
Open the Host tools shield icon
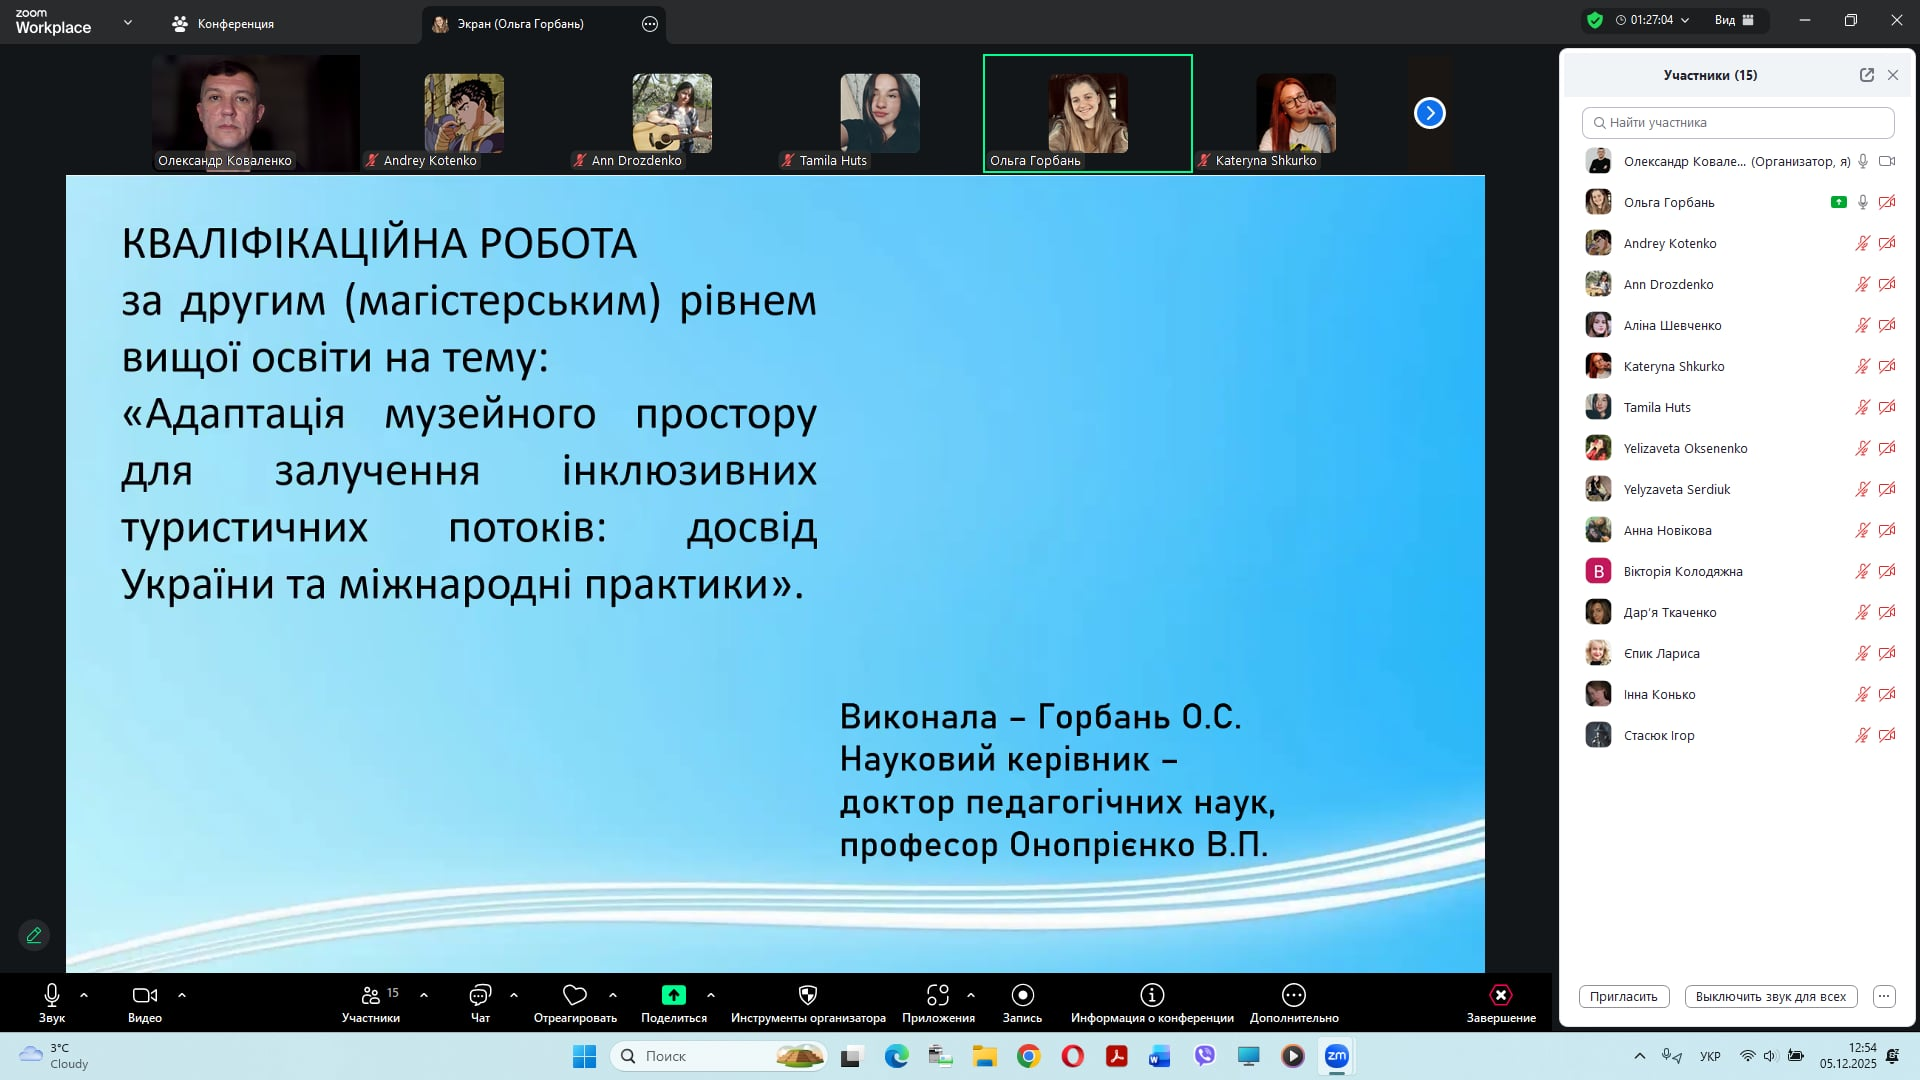tap(808, 995)
